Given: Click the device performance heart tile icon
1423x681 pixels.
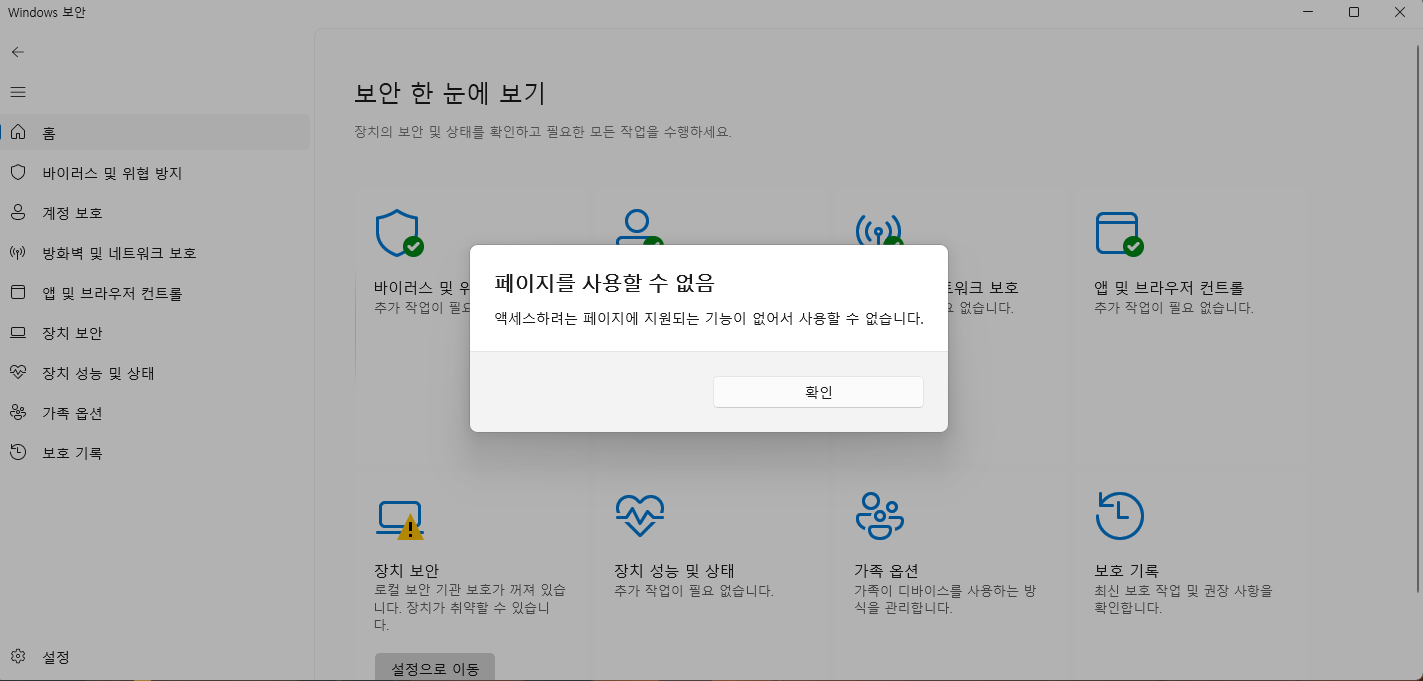Looking at the screenshot, I should pos(640,516).
